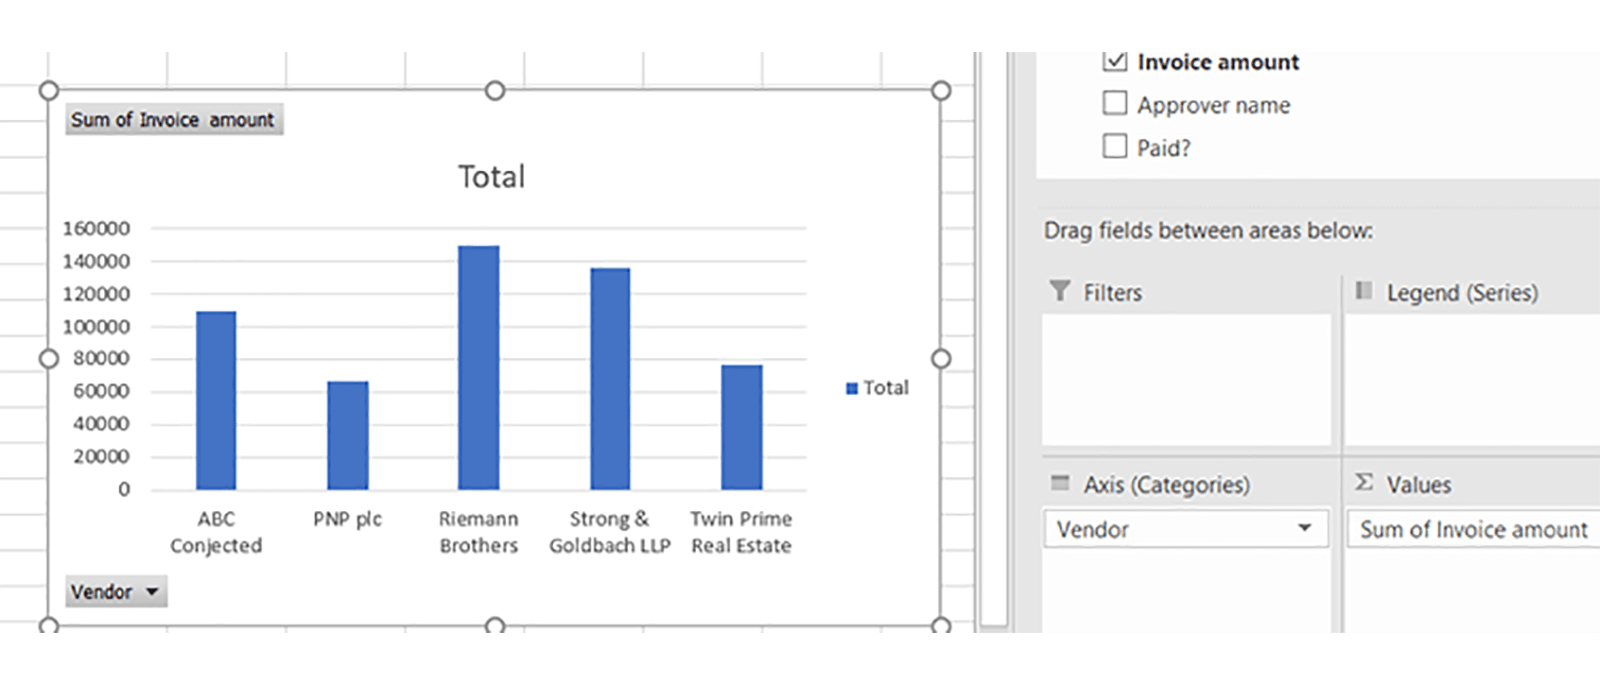Click the blue Total legend marker
The height and width of the screenshot is (686, 1600).
[x=852, y=388]
